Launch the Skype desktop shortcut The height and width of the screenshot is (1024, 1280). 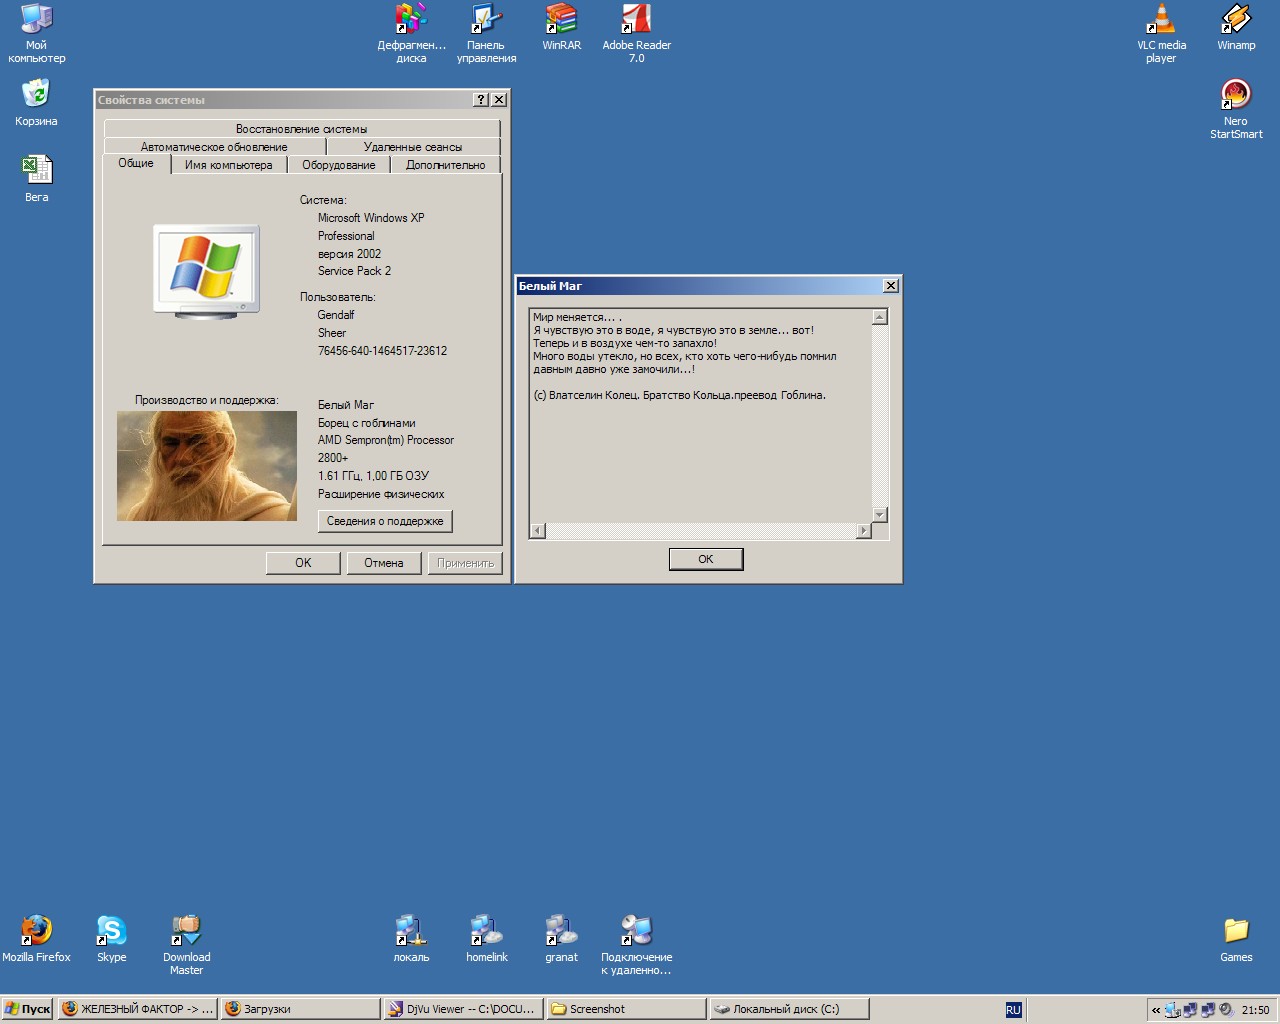point(111,939)
